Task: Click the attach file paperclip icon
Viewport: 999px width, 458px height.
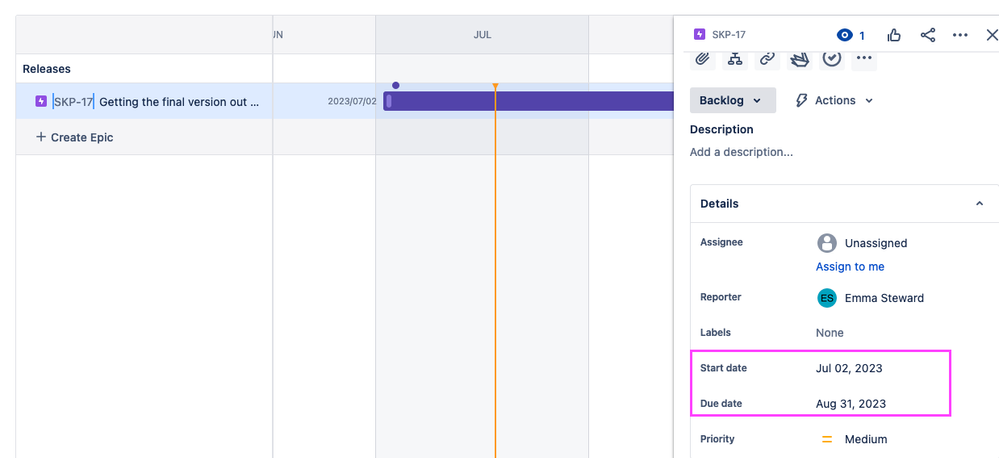Action: (x=703, y=59)
